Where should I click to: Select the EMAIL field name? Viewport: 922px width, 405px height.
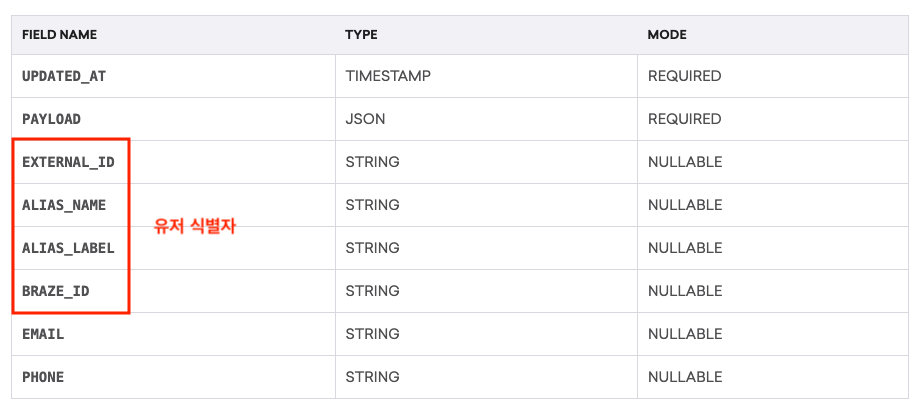43,334
